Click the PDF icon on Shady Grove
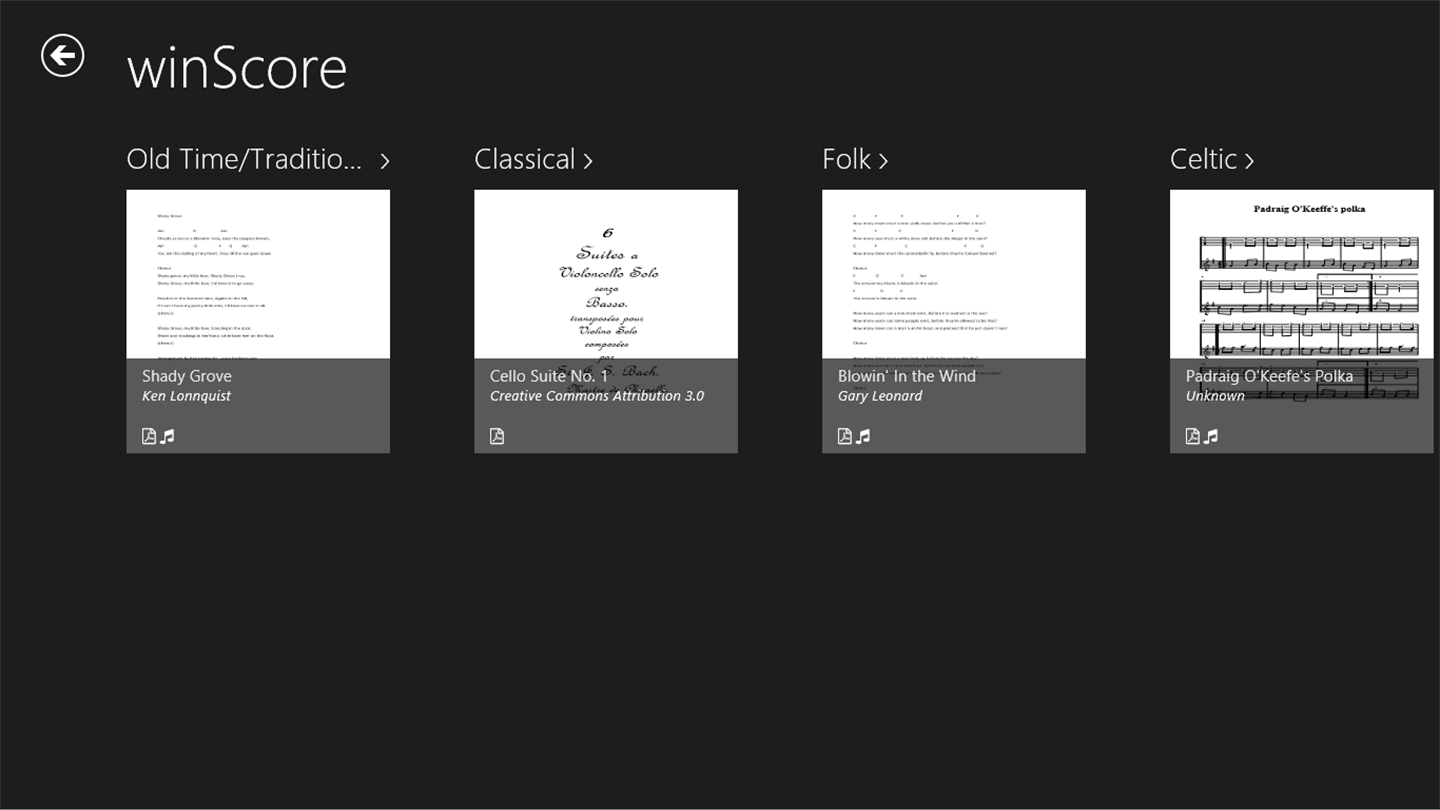Image resolution: width=1440 pixels, height=810 pixels. [x=149, y=436]
